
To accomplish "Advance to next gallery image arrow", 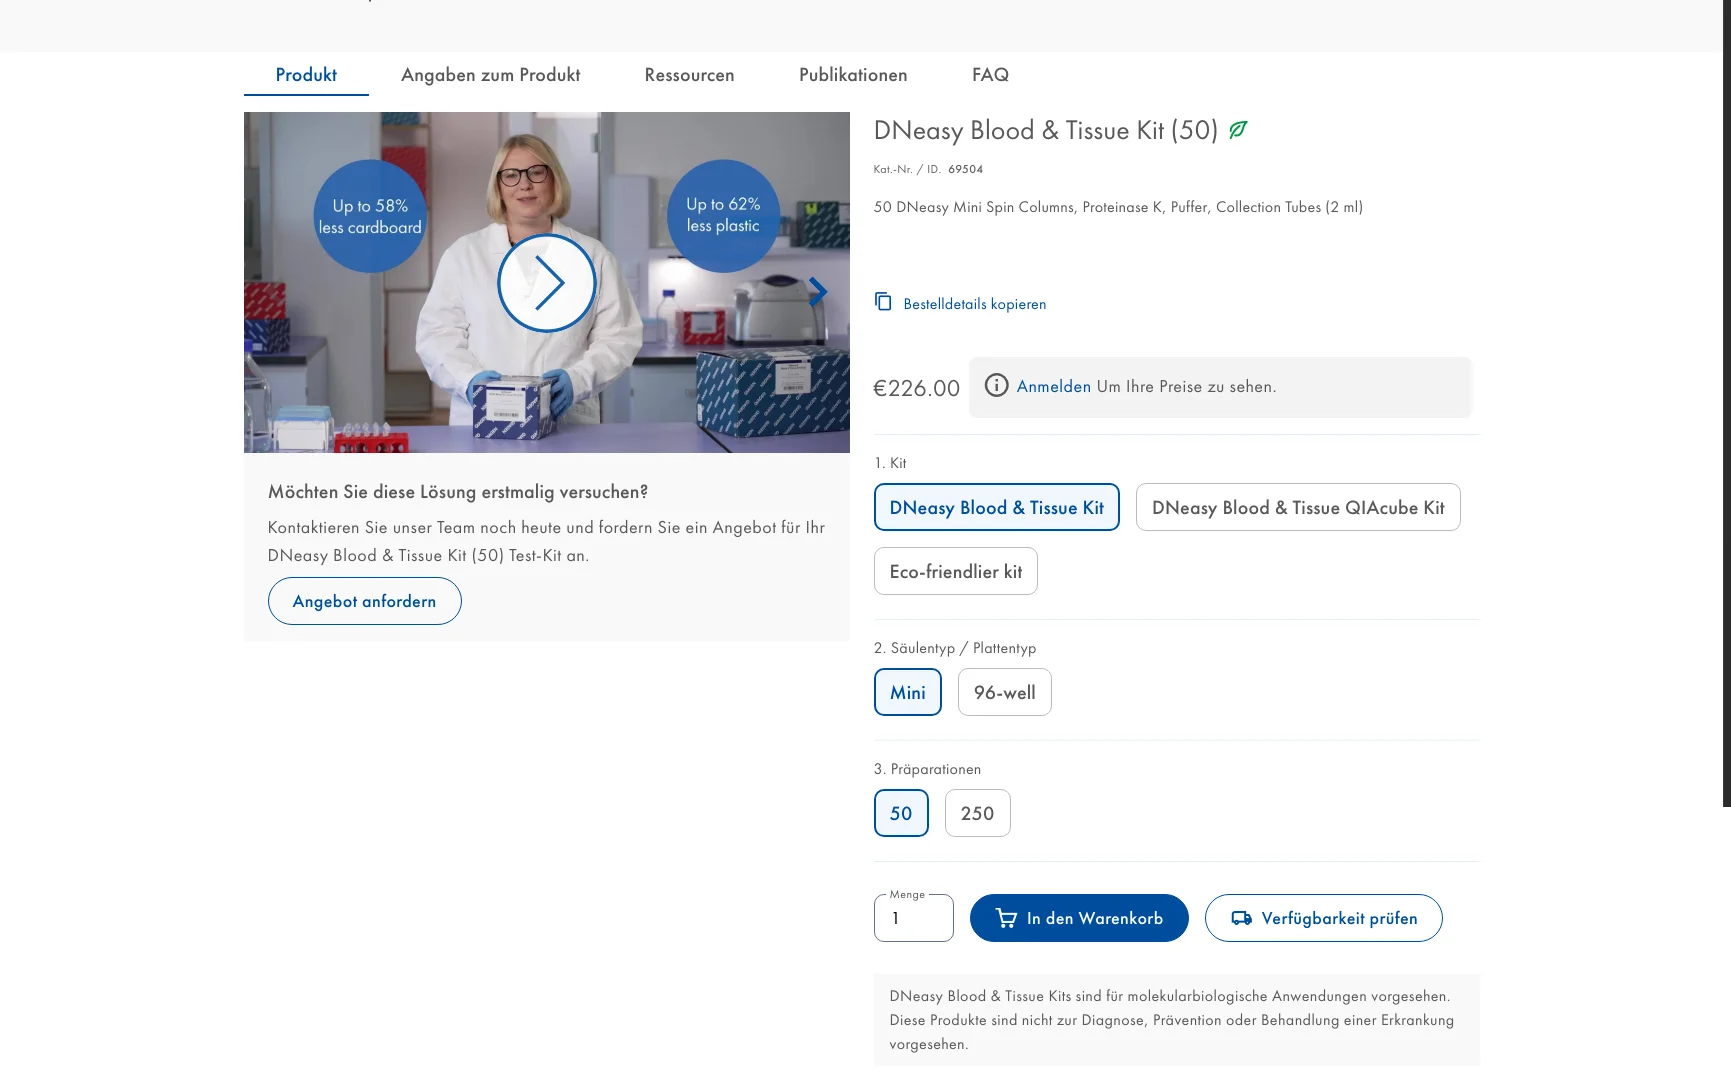I will point(818,292).
